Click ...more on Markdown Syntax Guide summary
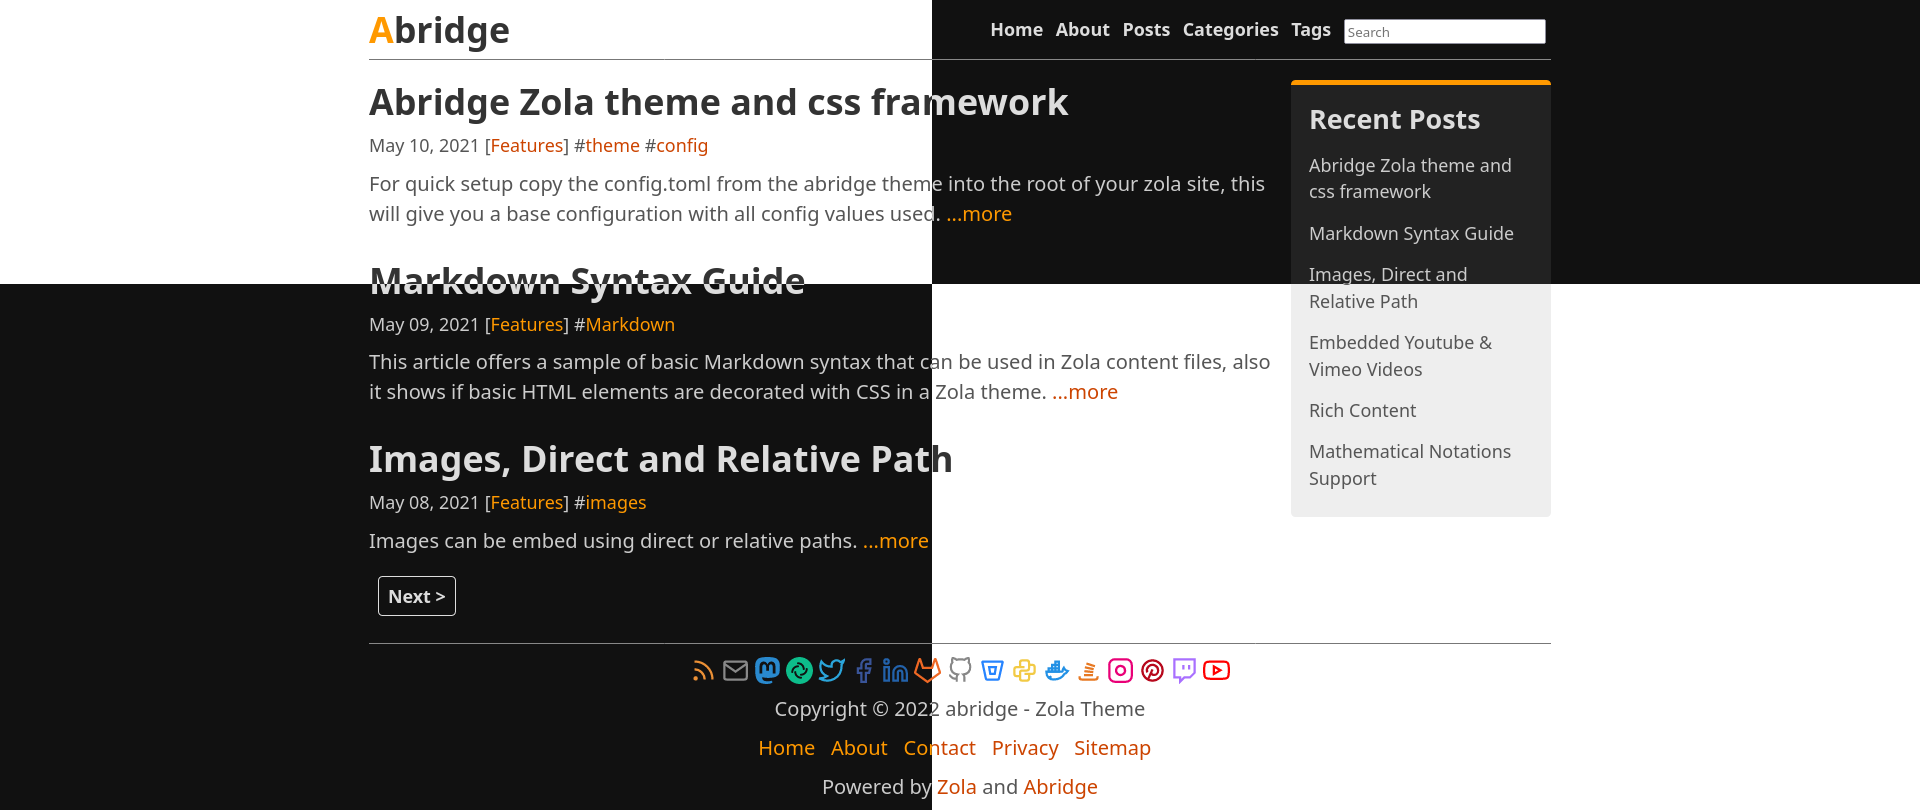Viewport: 1920px width, 810px height. pos(1085,392)
